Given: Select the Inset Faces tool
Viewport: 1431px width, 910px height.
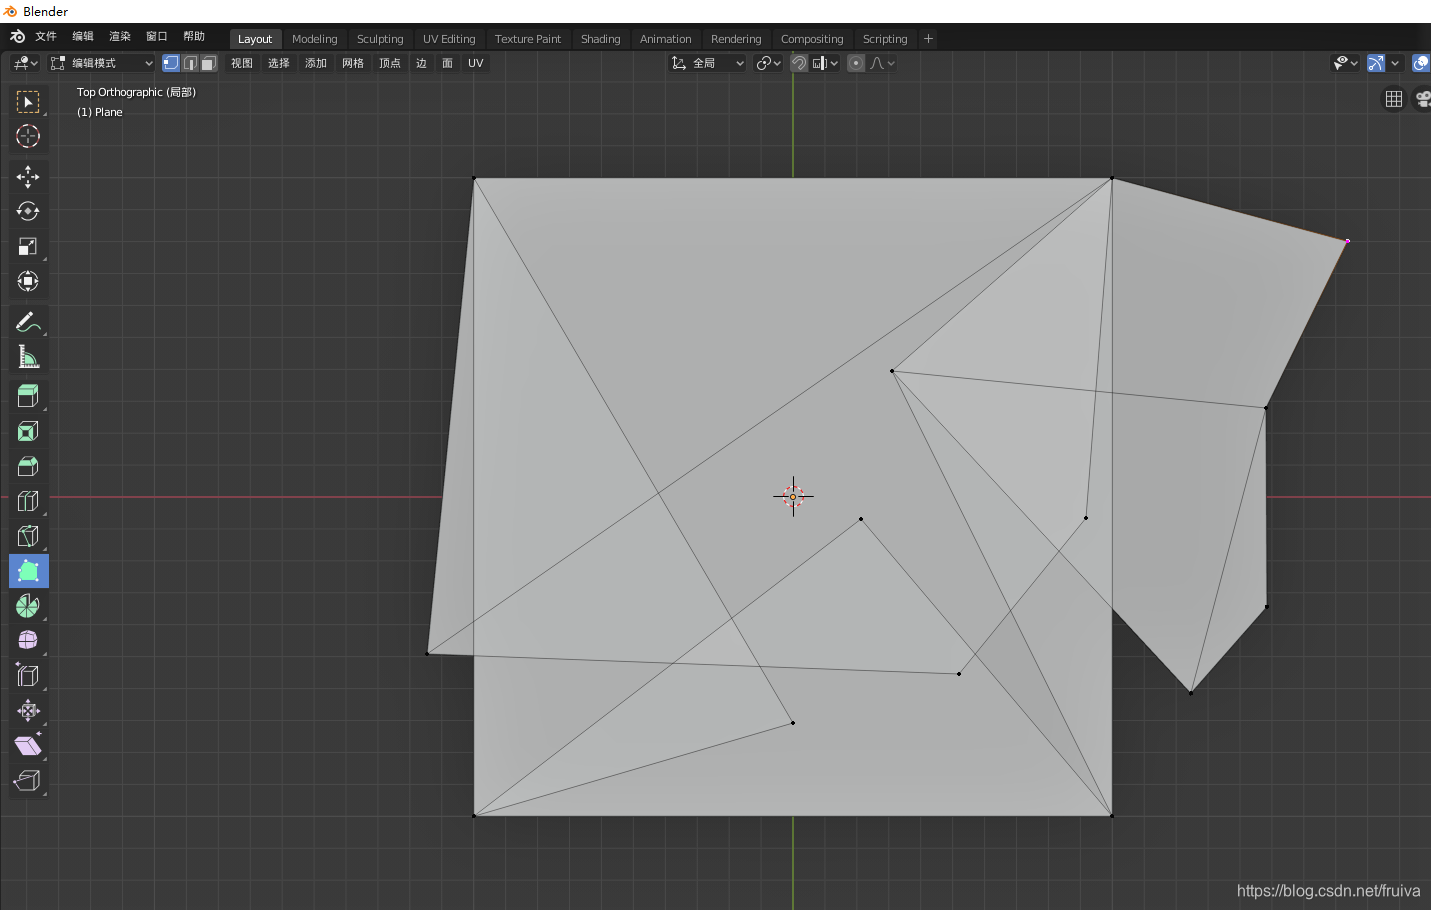Looking at the screenshot, I should (28, 431).
